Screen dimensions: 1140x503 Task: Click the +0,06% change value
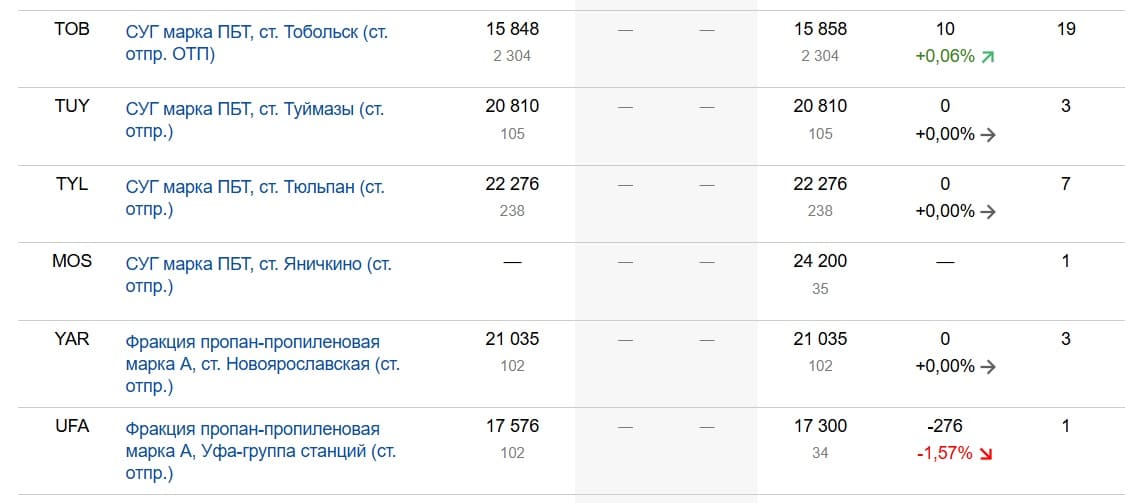point(944,56)
